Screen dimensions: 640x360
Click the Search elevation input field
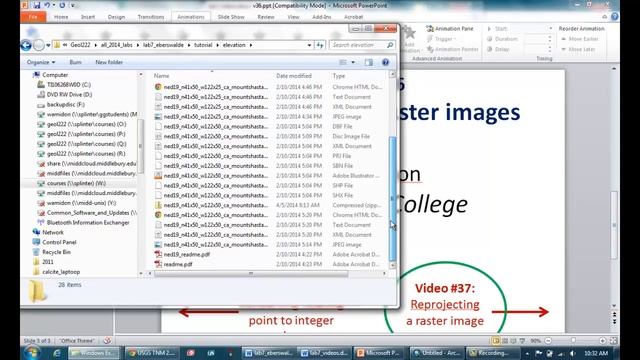pos(362,45)
